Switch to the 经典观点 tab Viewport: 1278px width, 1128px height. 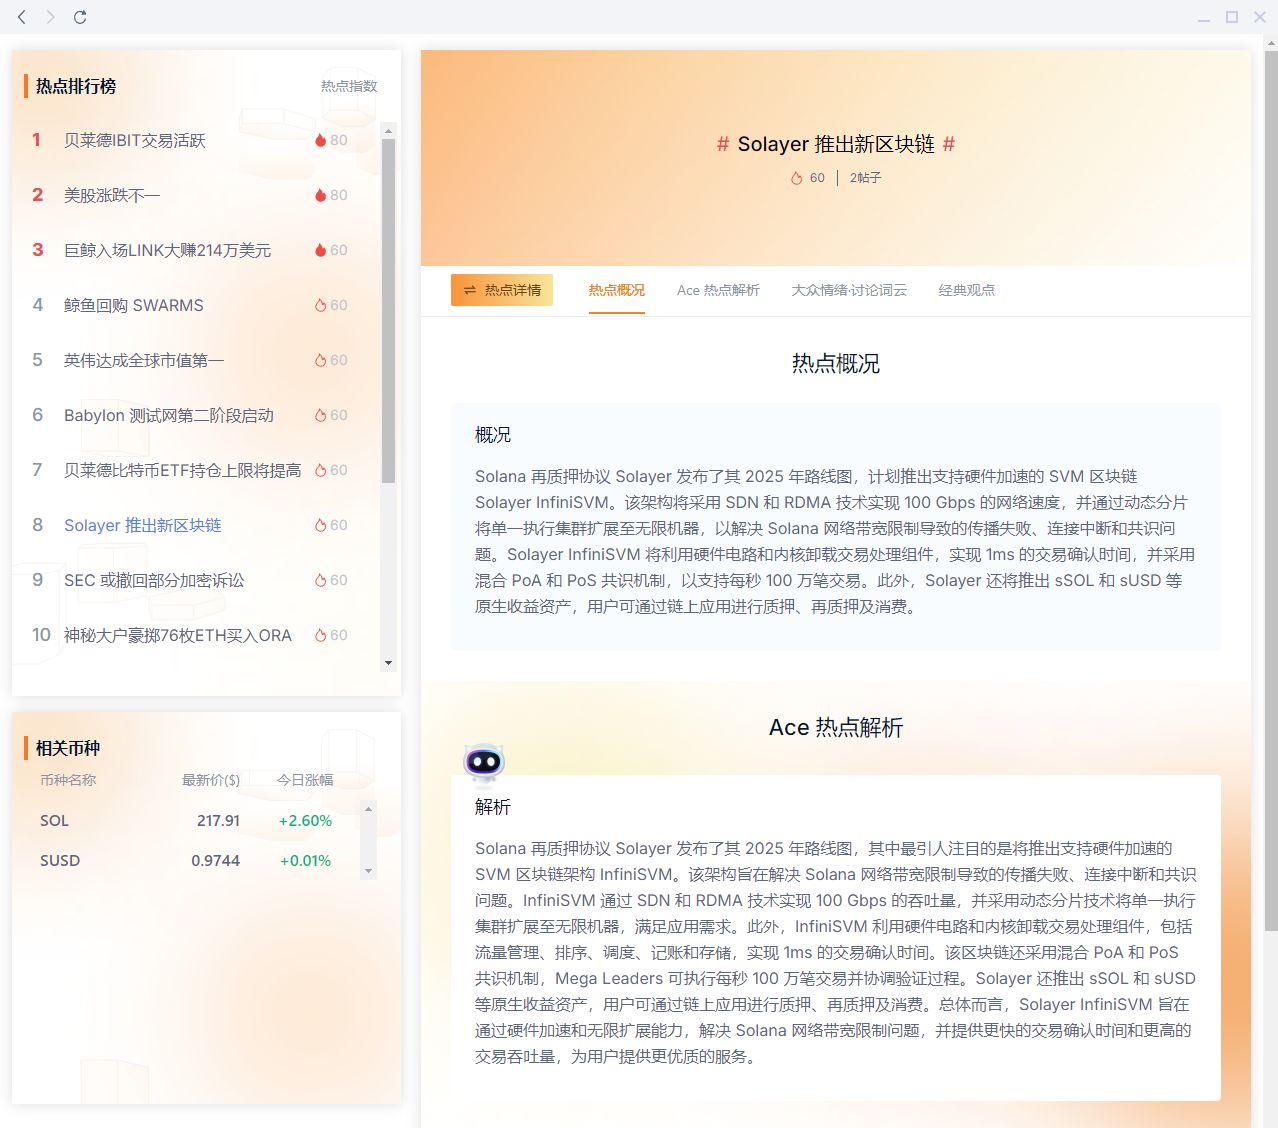967,290
